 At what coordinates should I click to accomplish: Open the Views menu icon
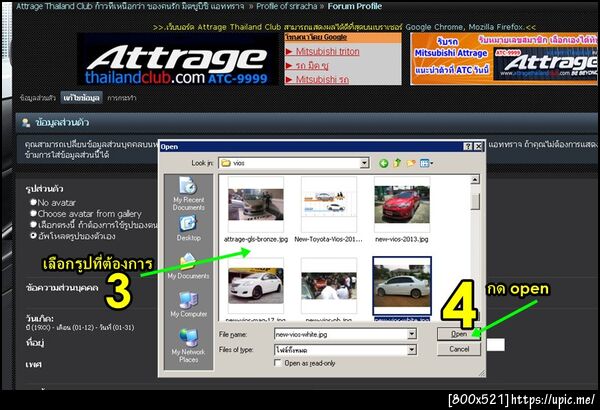(426, 163)
